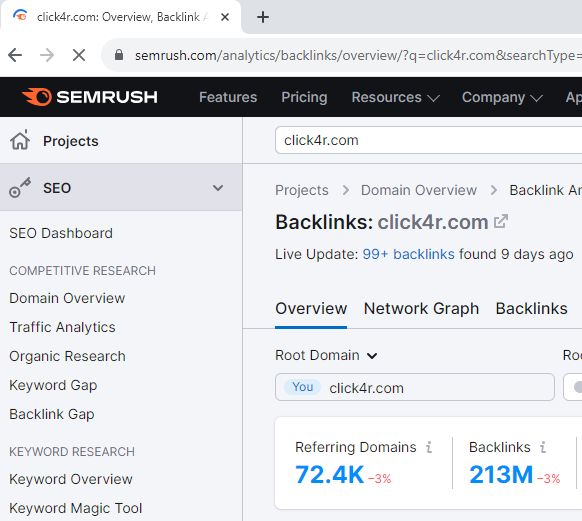Image resolution: width=582 pixels, height=521 pixels.
Task: Click the browser back arrow
Action: click(x=15, y=55)
